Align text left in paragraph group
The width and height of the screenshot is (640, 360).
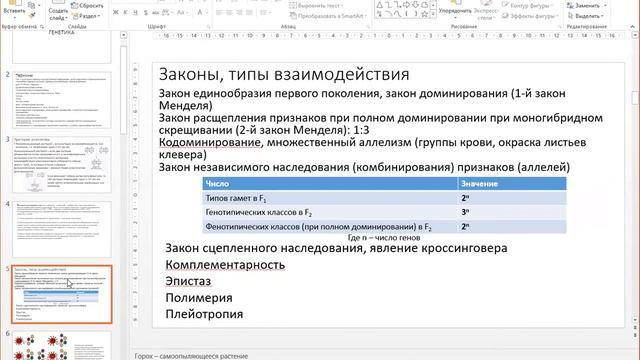pyautogui.click(x=219, y=13)
